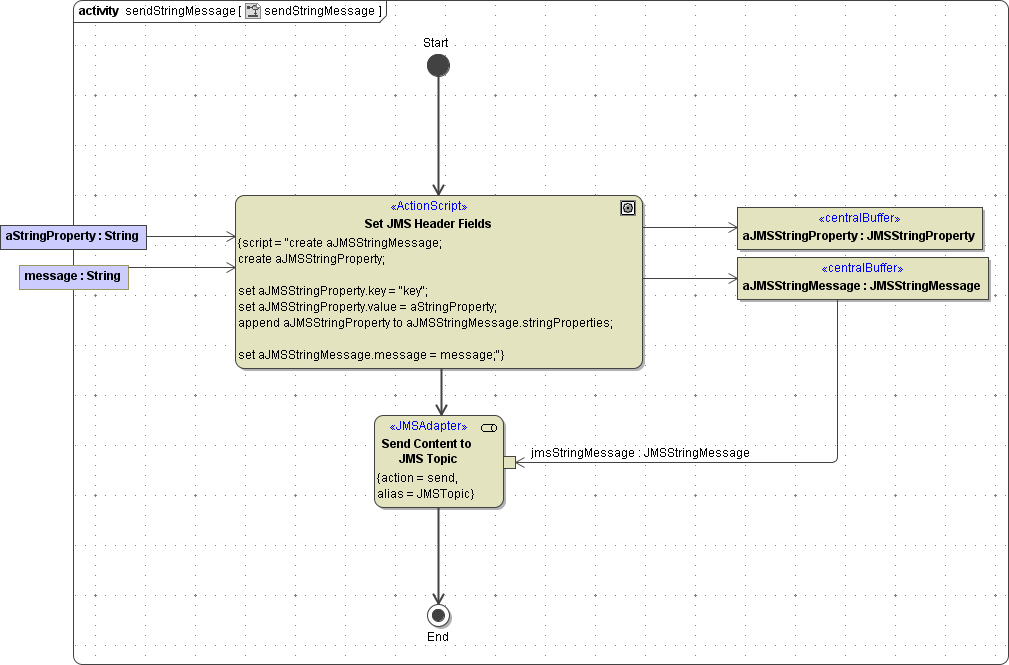Click the Send Content to JMS Topic name
The height and width of the screenshot is (665, 1009).
426,451
